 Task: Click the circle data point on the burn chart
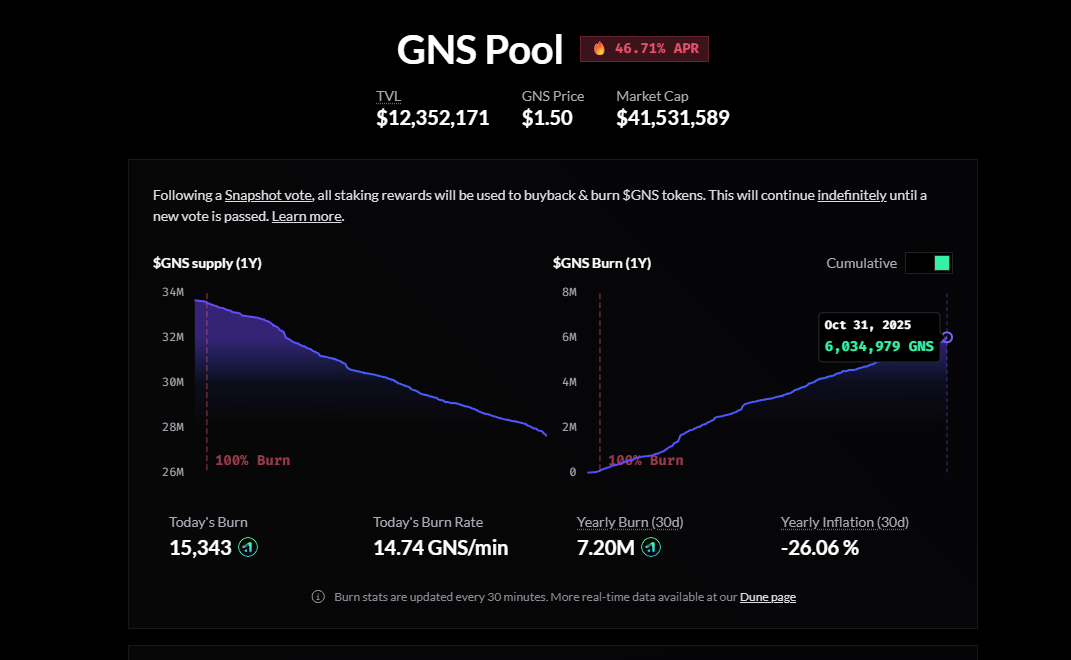[x=947, y=337]
